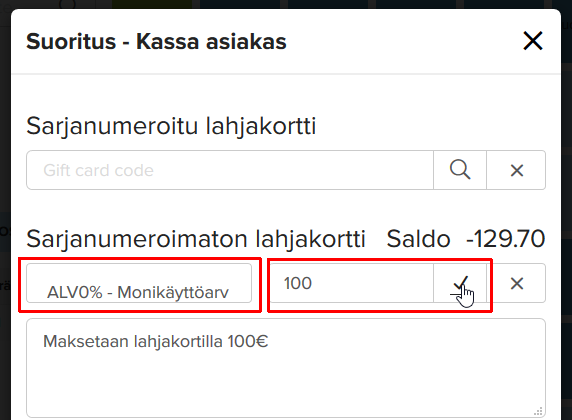Screen dimensions: 572x420
Task: Click the Sarjanumeroitu lahjakortti heading
Action: (x=171, y=126)
